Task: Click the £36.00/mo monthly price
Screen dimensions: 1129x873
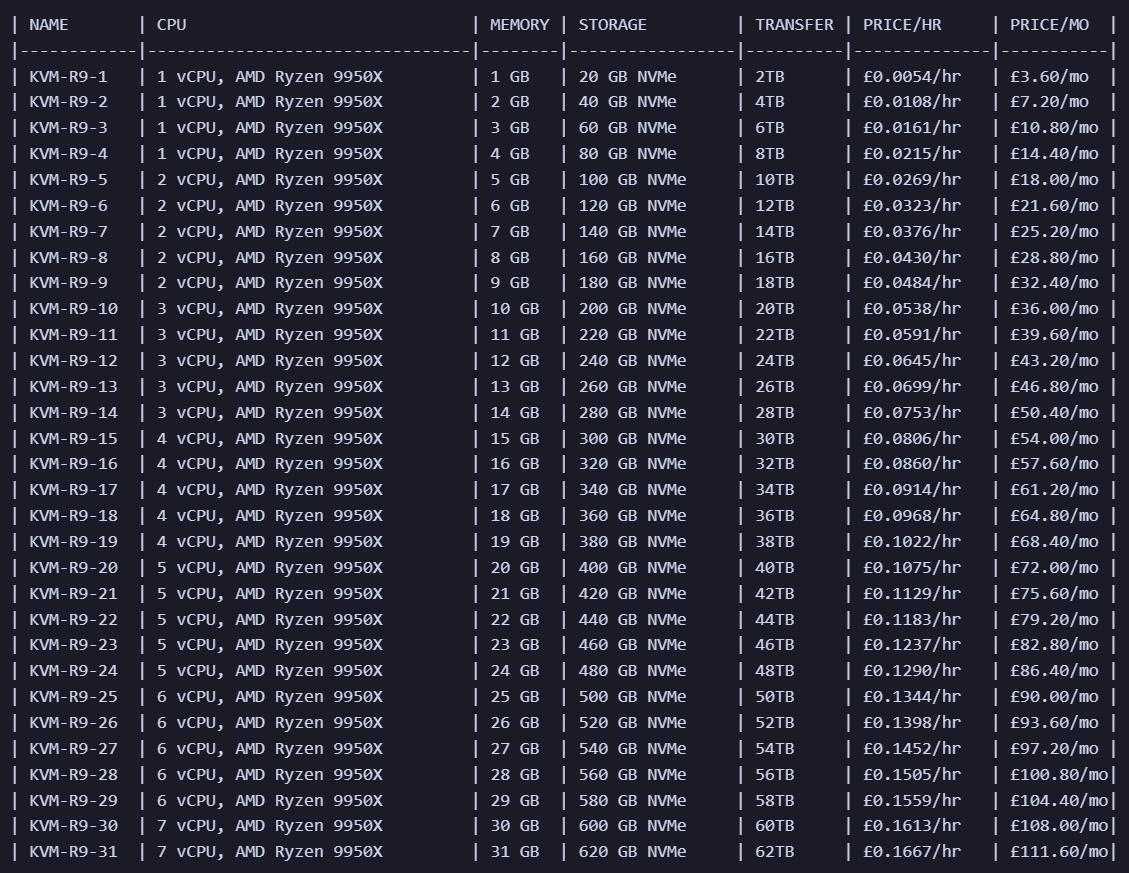Action: tap(1054, 308)
